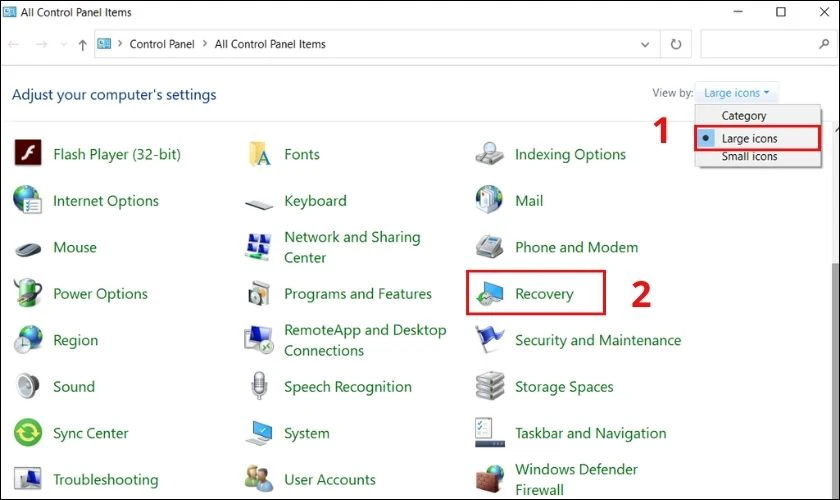Click the Recovery icon
This screenshot has height=500, width=840.
coord(489,293)
